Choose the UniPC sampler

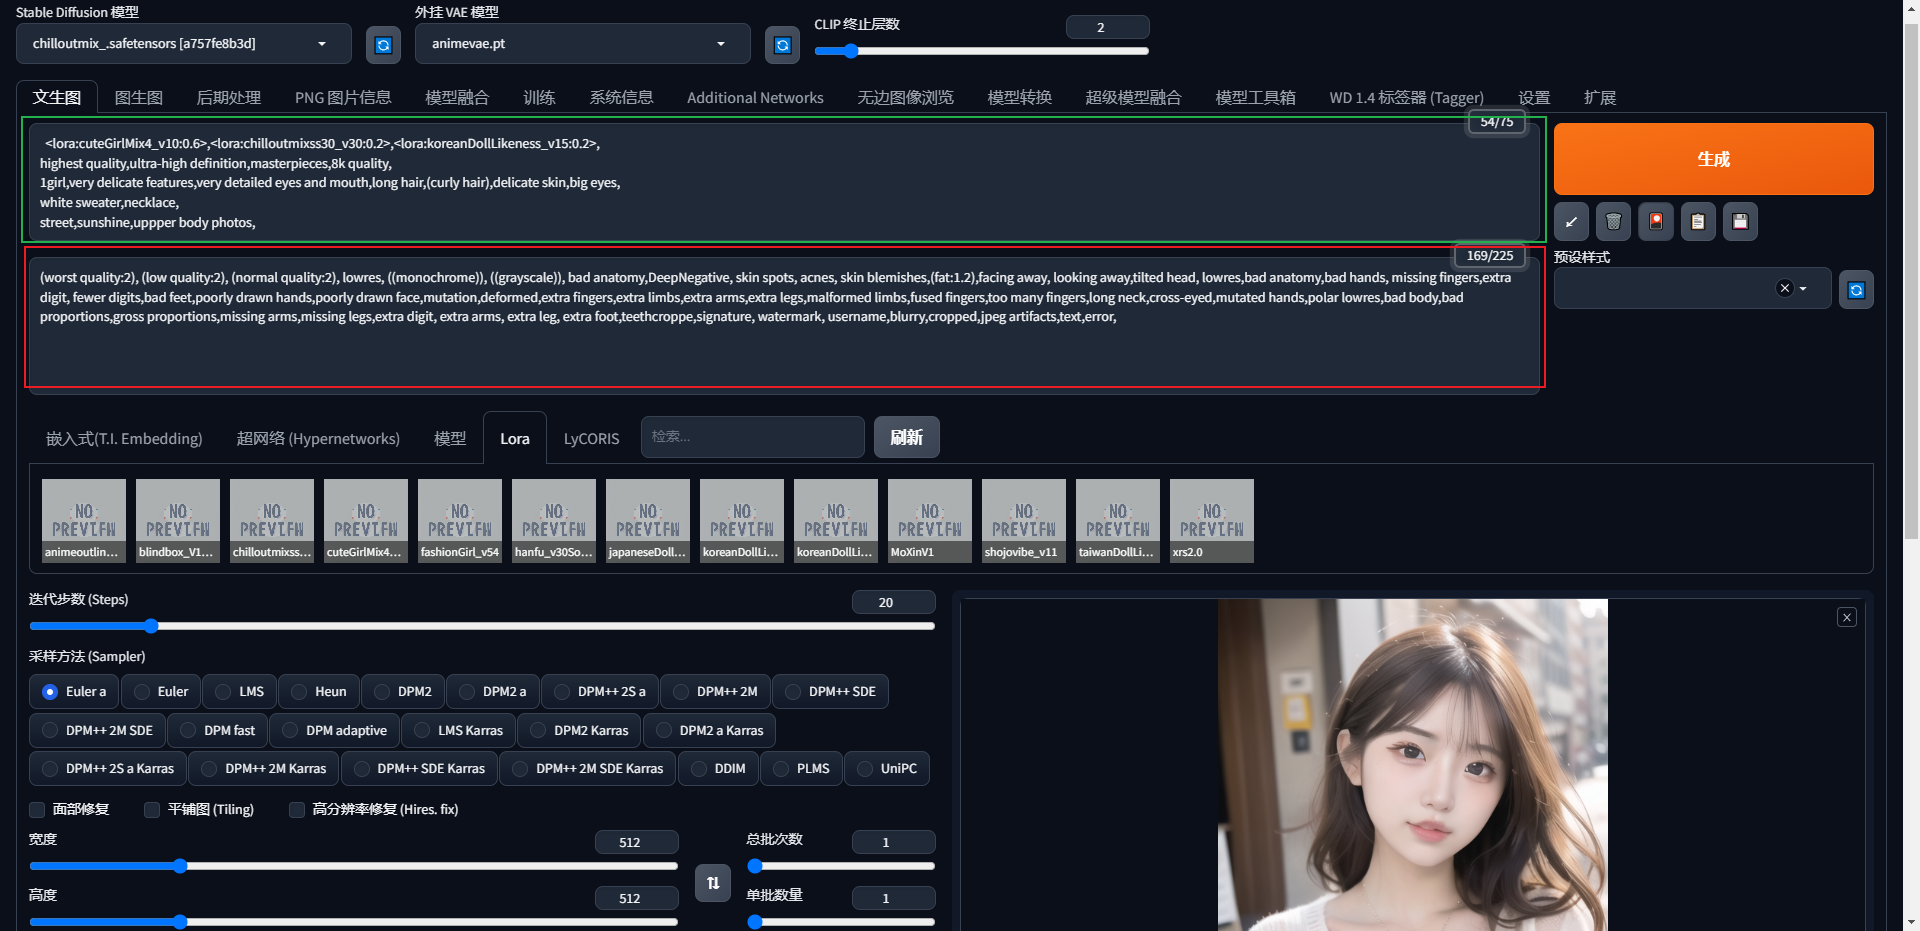[x=887, y=769]
